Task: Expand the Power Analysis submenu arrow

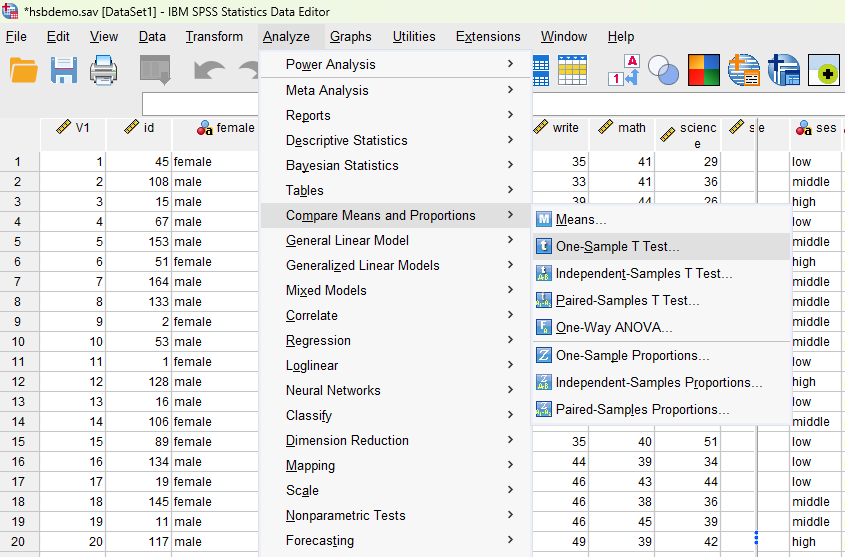Action: pyautogui.click(x=510, y=64)
